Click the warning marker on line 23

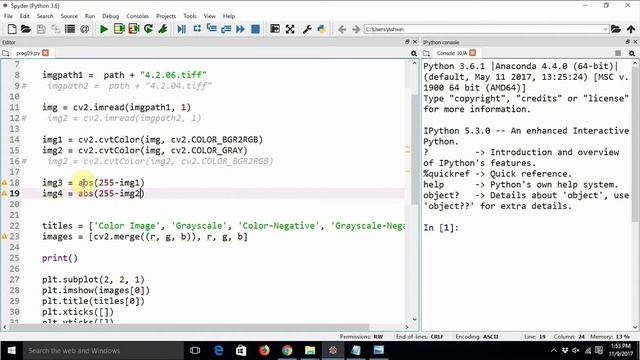click(4, 236)
